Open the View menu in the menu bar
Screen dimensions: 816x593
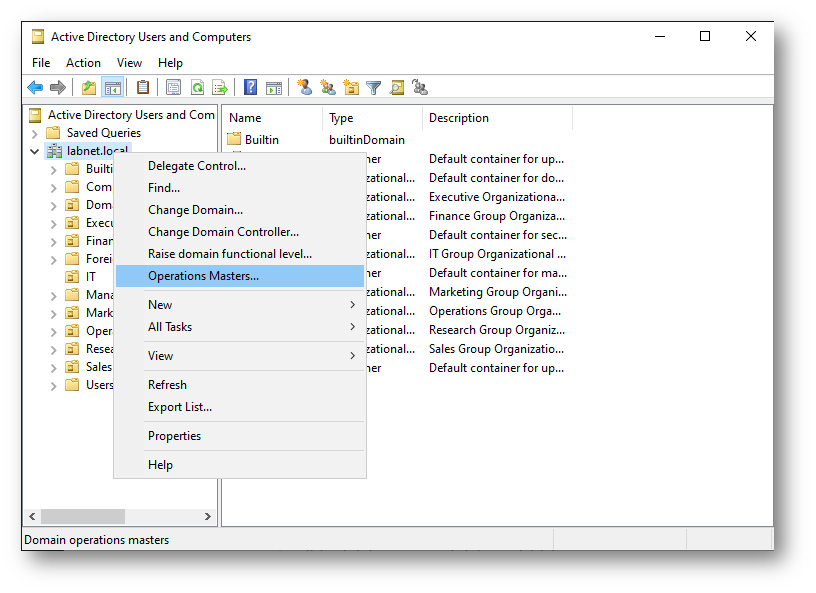point(129,63)
